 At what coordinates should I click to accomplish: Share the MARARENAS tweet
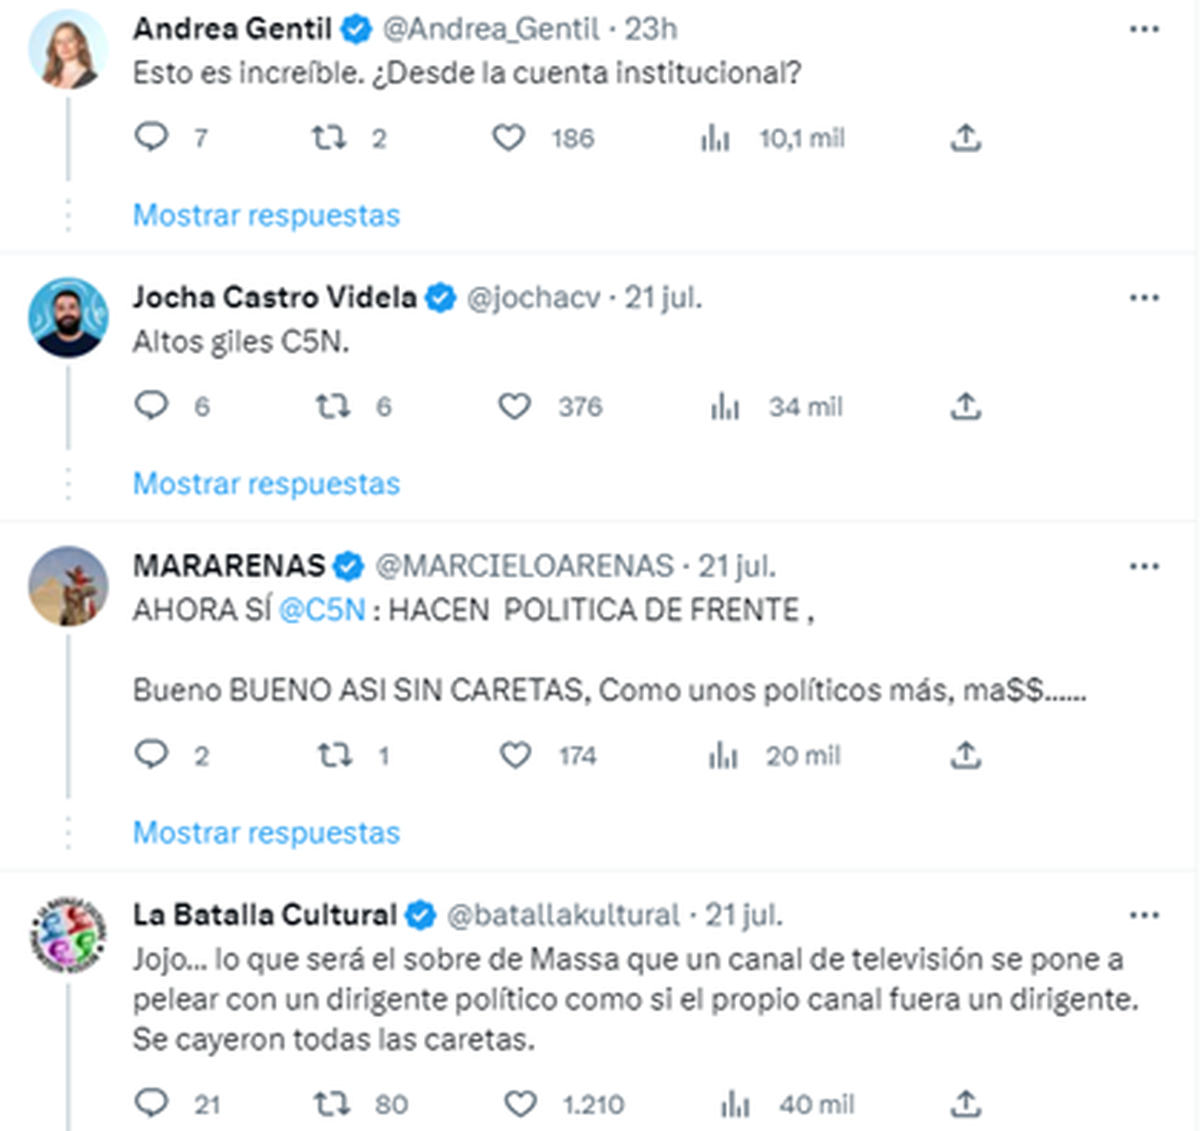point(965,755)
